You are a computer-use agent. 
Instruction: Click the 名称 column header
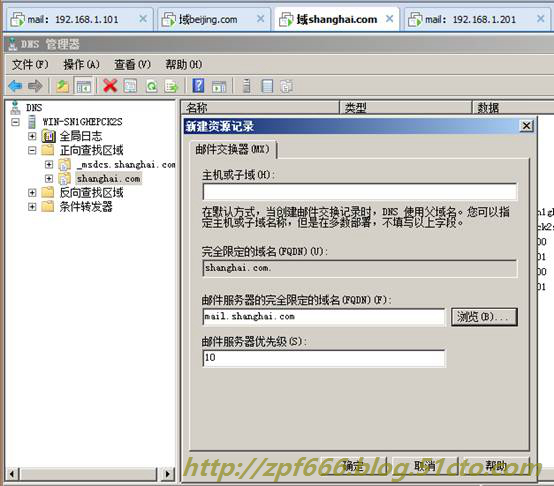click(x=260, y=107)
